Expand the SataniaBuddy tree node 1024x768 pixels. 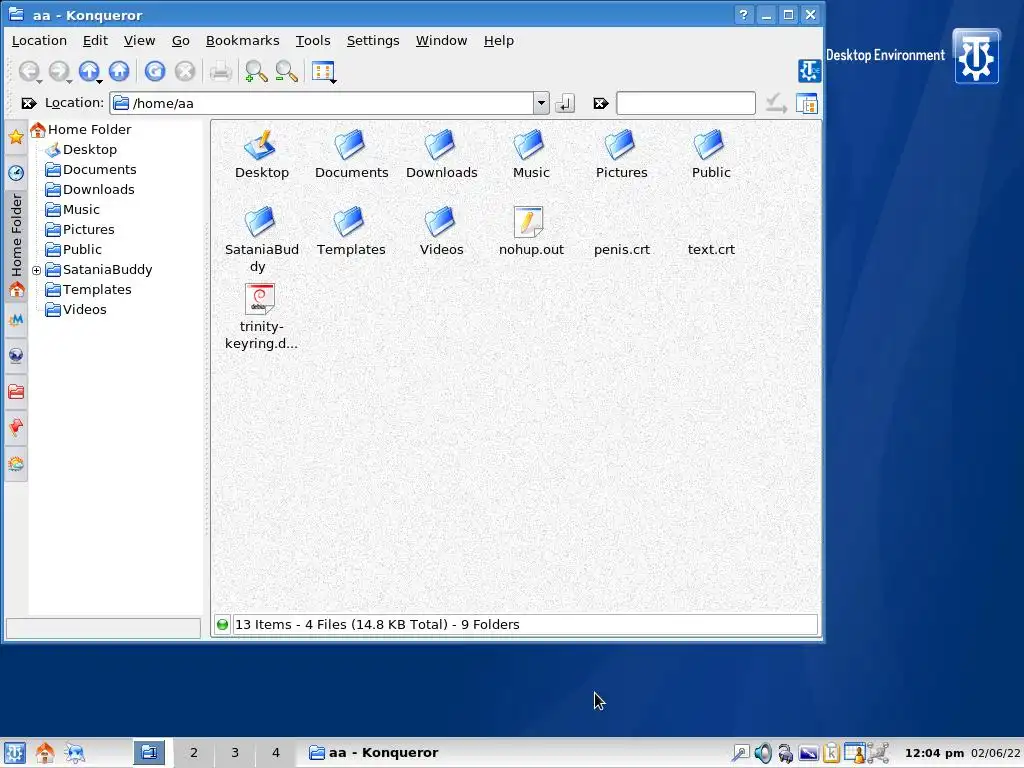pyautogui.click(x=37, y=270)
